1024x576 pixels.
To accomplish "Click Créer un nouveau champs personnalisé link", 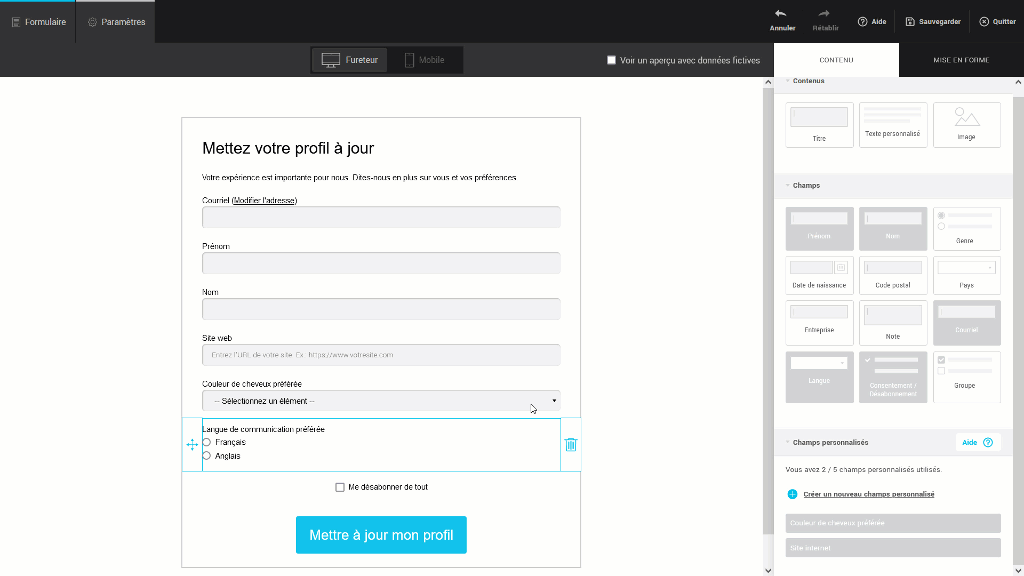I will pos(868,494).
